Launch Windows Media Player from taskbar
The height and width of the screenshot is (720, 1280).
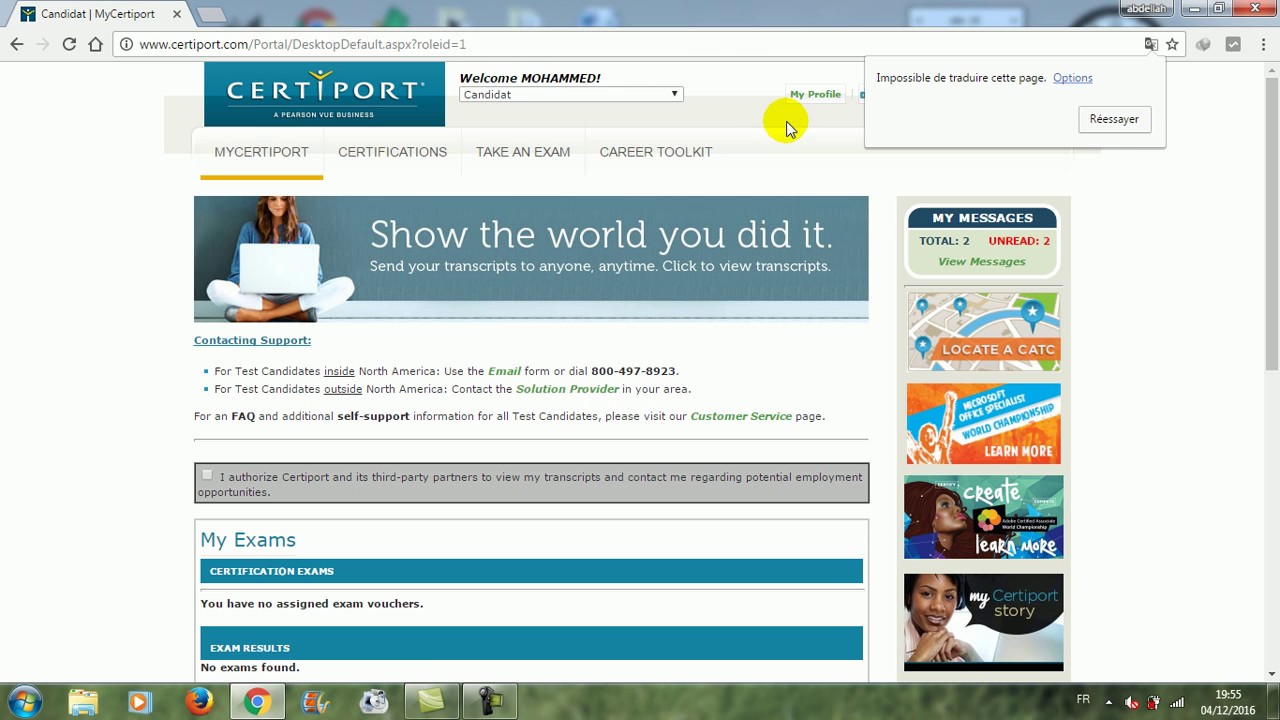[x=139, y=702]
